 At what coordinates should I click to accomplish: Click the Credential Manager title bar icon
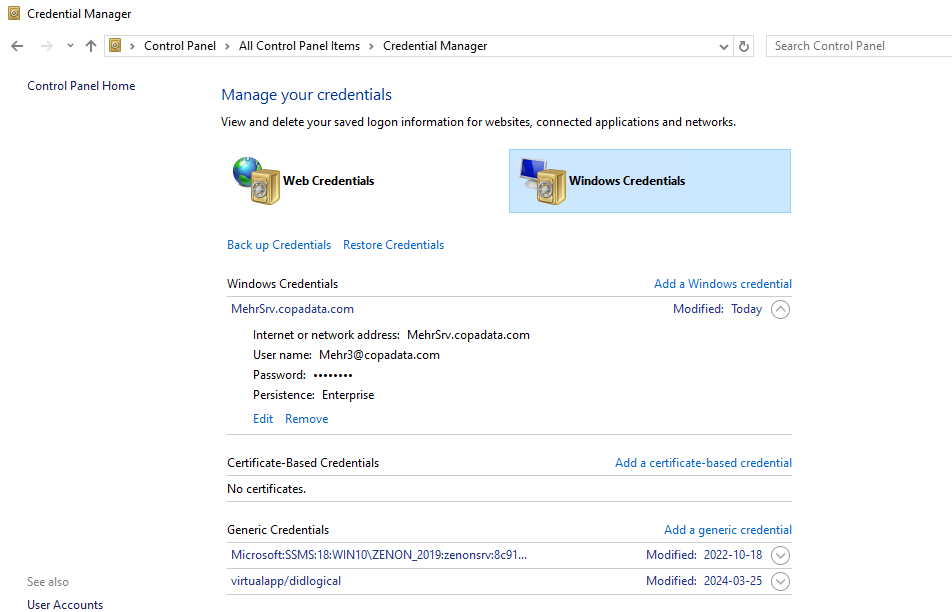pos(12,14)
